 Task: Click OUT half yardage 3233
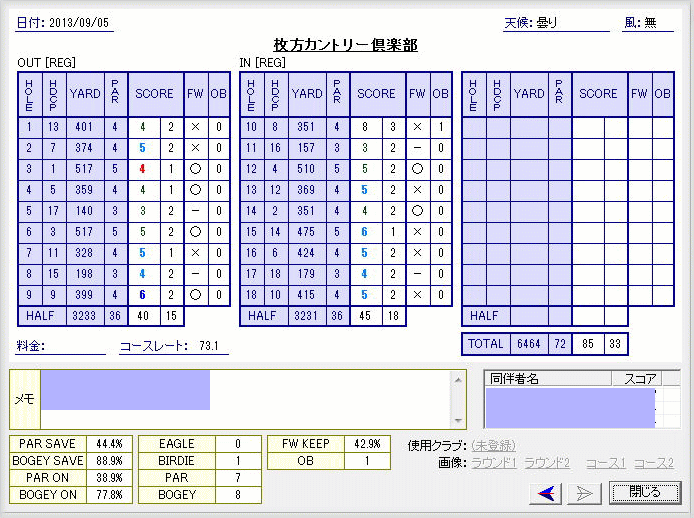(x=84, y=316)
